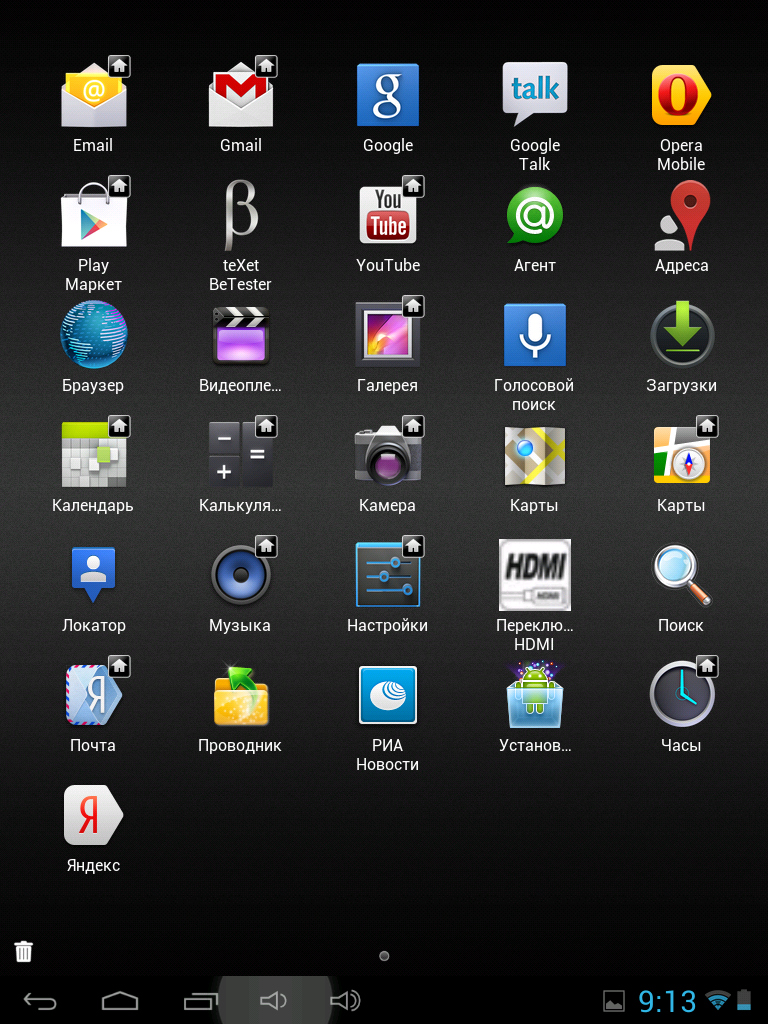Viewport: 768px width, 1024px height.
Task: Open Загрузки downloads
Action: 681,334
